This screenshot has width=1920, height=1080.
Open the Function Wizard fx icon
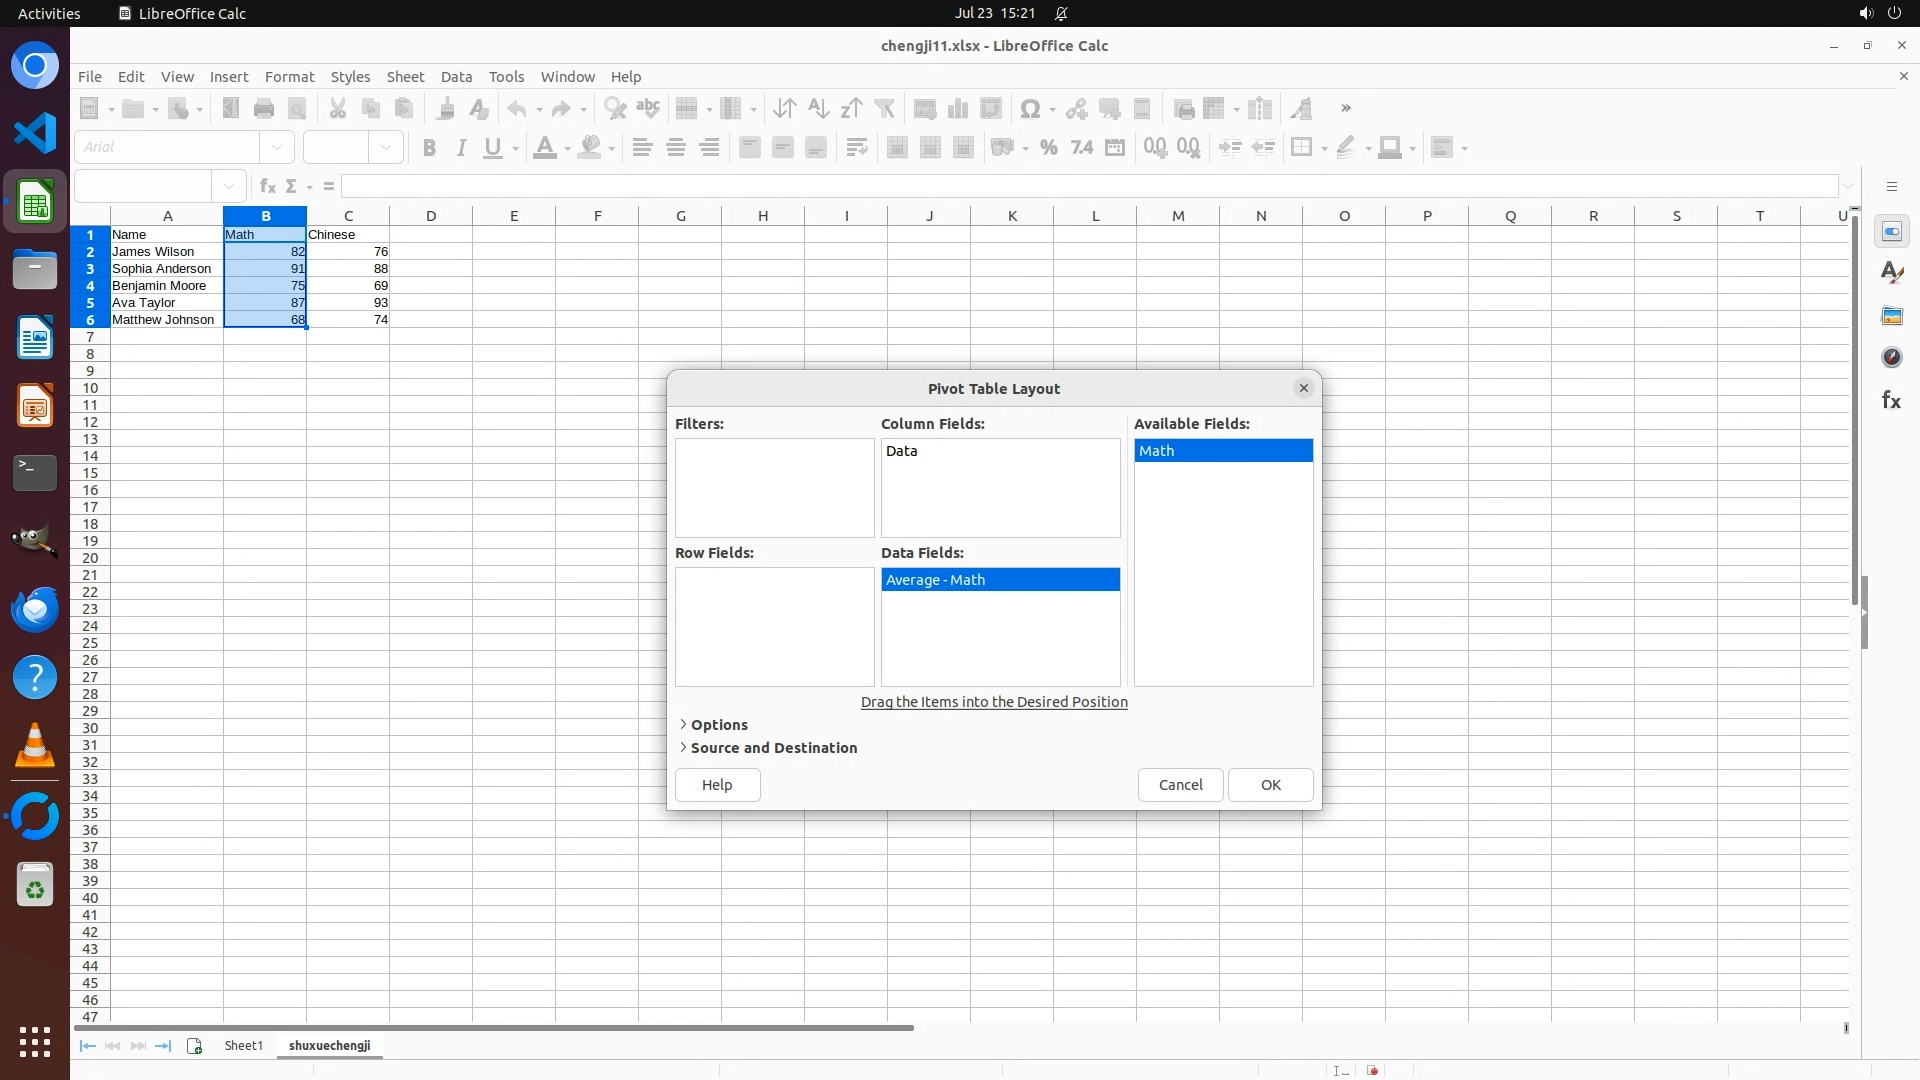(x=267, y=186)
